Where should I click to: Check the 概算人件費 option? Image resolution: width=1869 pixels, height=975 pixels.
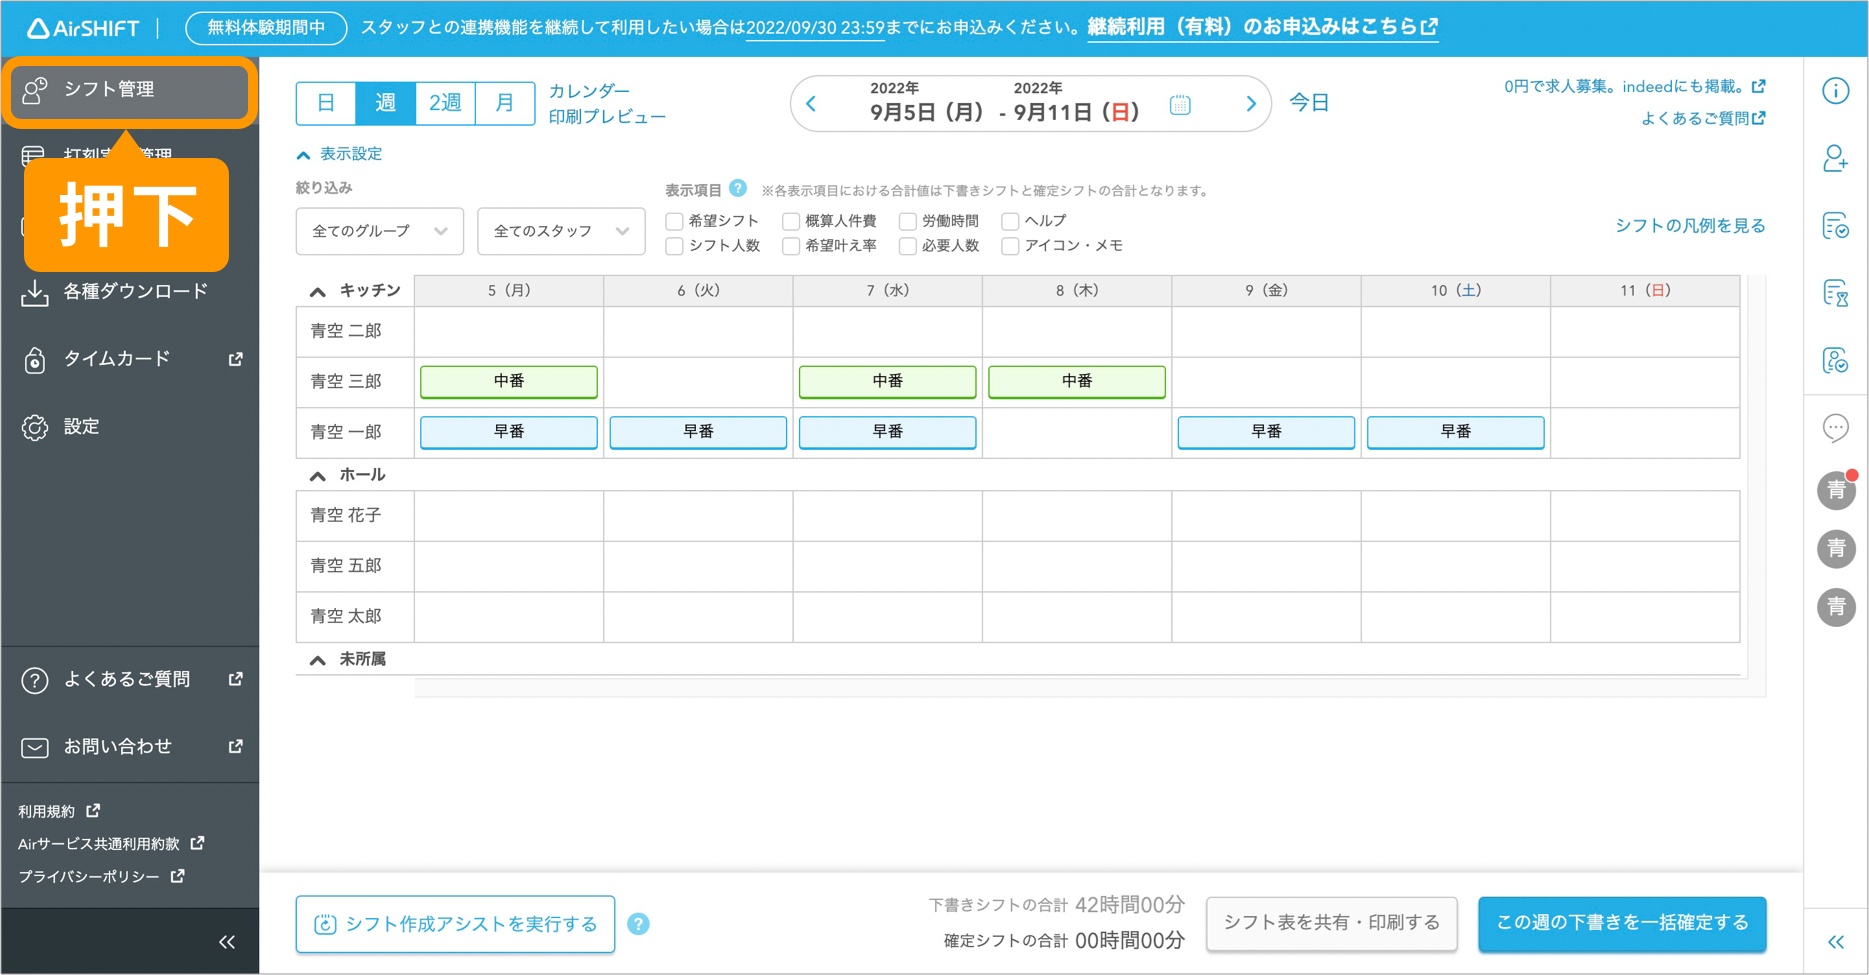tap(791, 221)
